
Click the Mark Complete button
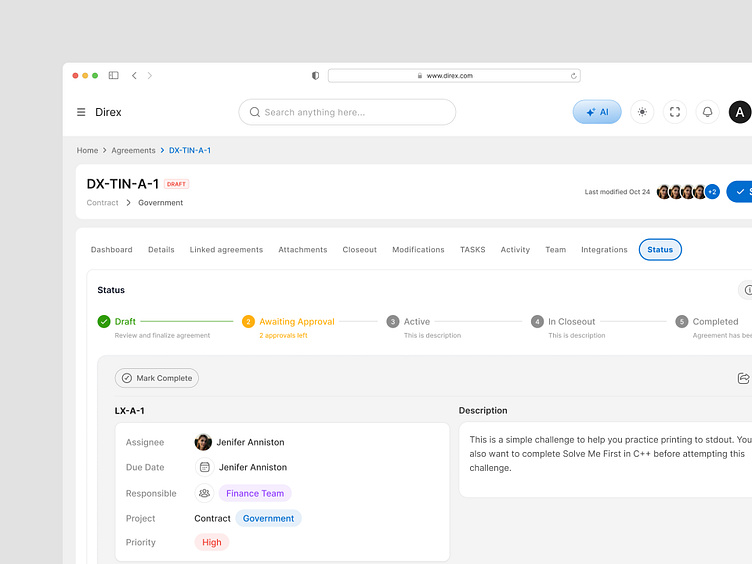157,378
